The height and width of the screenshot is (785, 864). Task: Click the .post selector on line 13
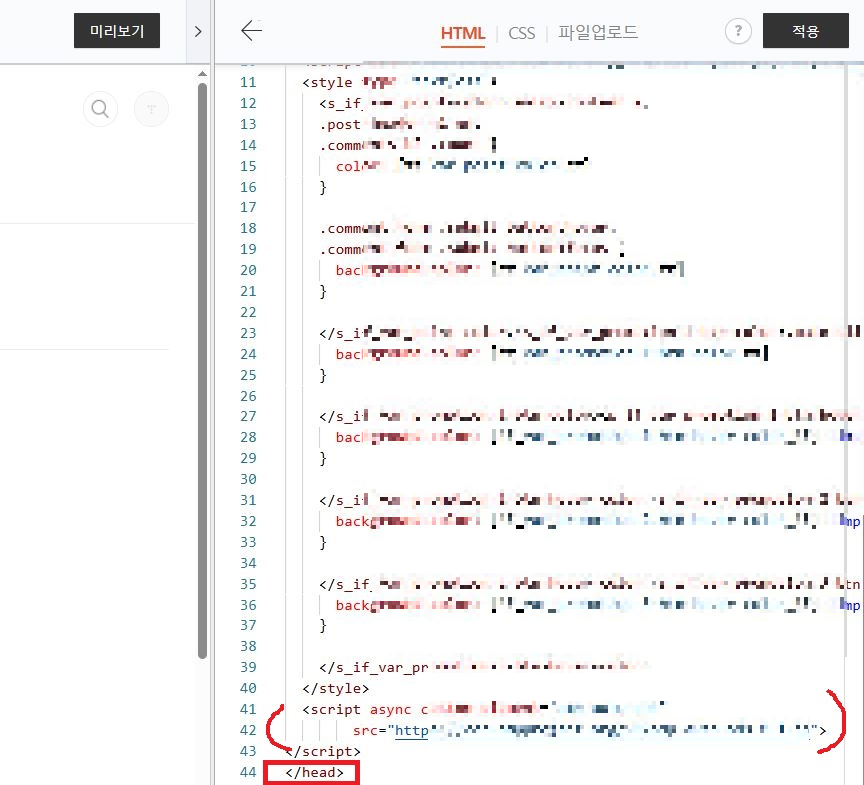pyautogui.click(x=340, y=125)
